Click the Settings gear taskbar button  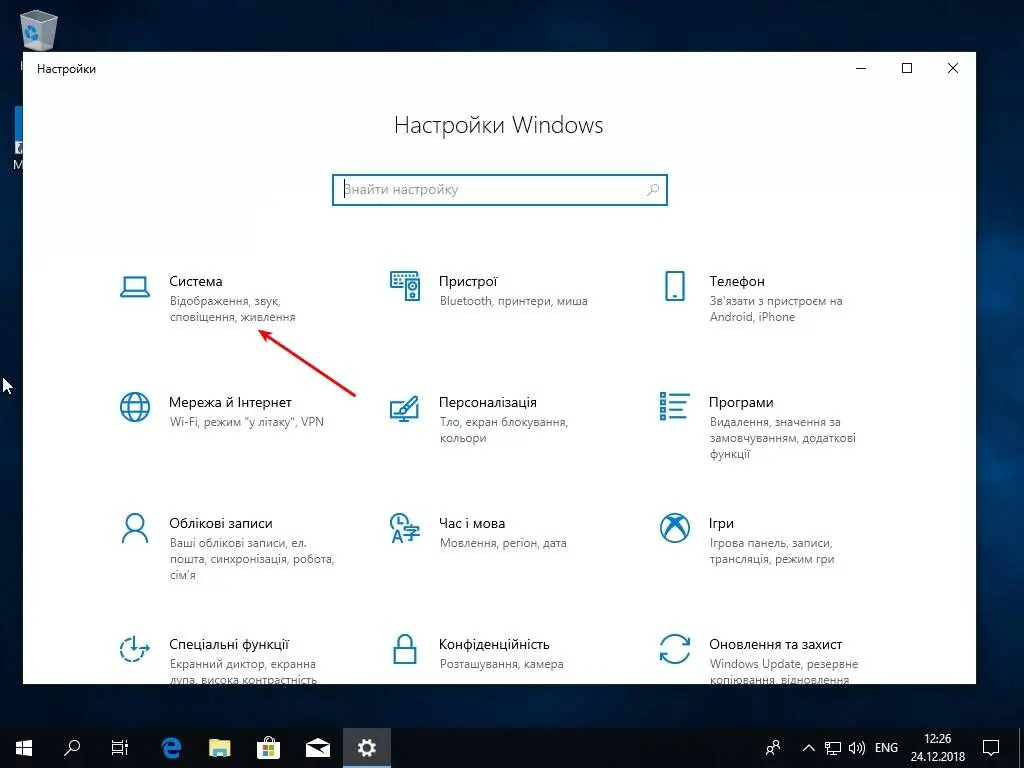click(x=367, y=748)
